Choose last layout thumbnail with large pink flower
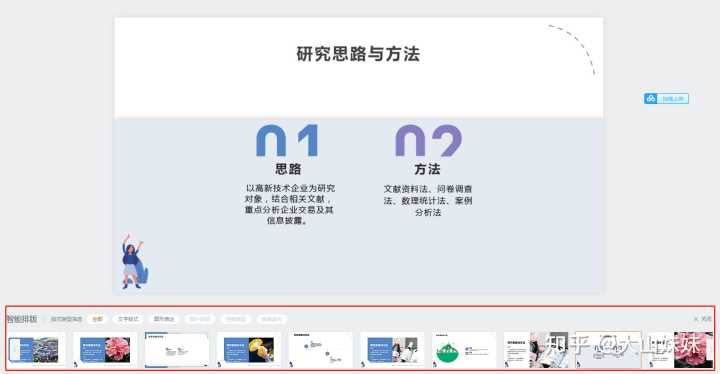Image resolution: width=720 pixels, height=374 pixels. click(680, 350)
